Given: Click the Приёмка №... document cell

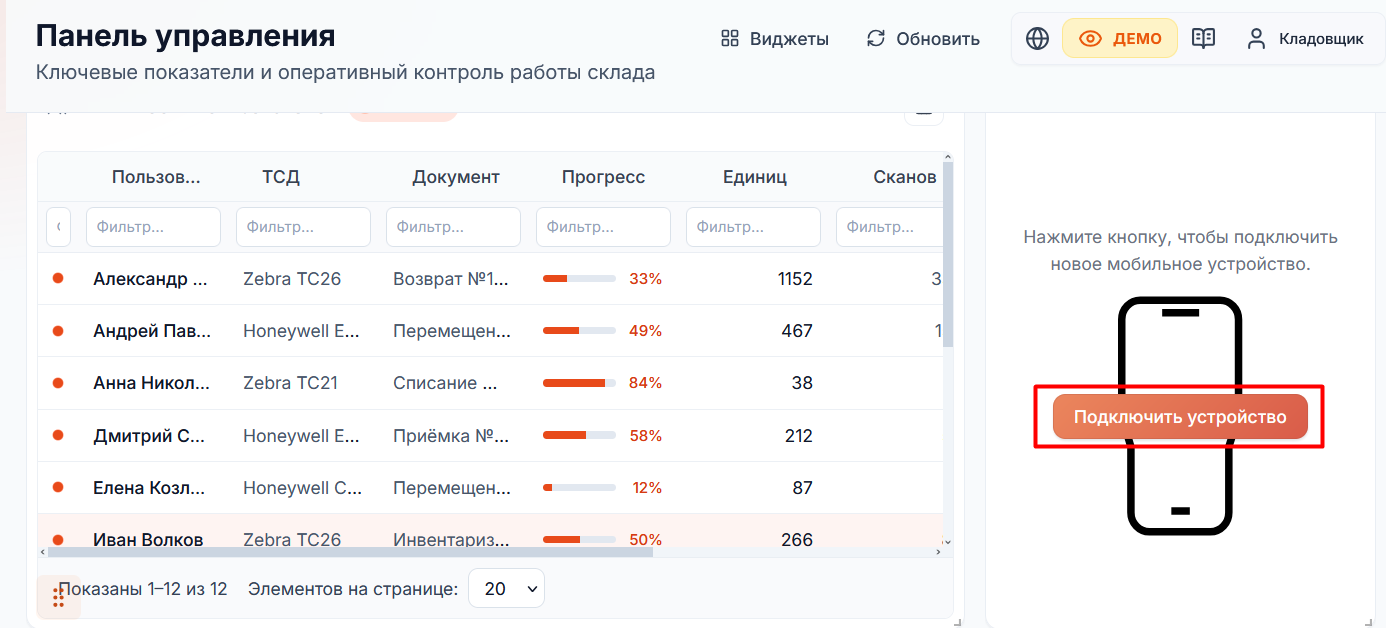Looking at the screenshot, I should coord(451,436).
